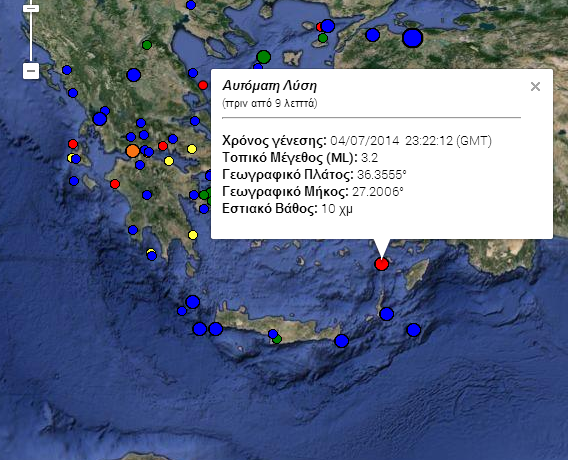This screenshot has width=568, height=460.
Task: Select the small green marker in northern mainland Greece
Action: tap(147, 45)
